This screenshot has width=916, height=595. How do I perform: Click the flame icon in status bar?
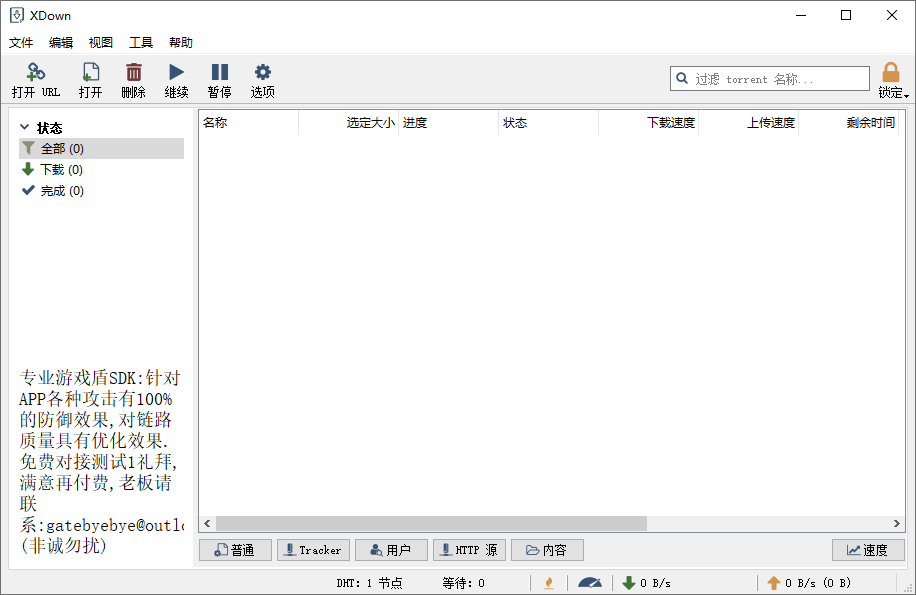[x=549, y=583]
